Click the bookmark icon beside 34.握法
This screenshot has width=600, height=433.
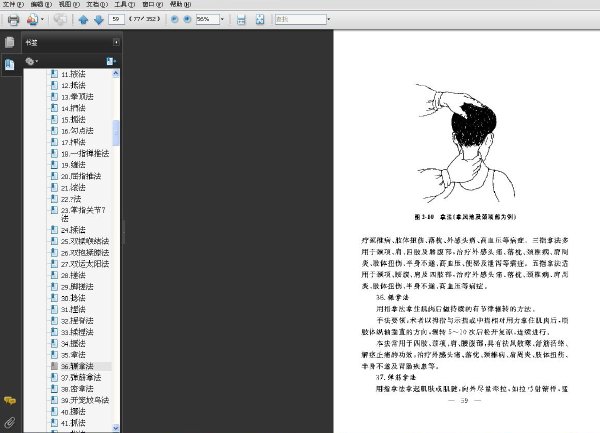(55, 343)
